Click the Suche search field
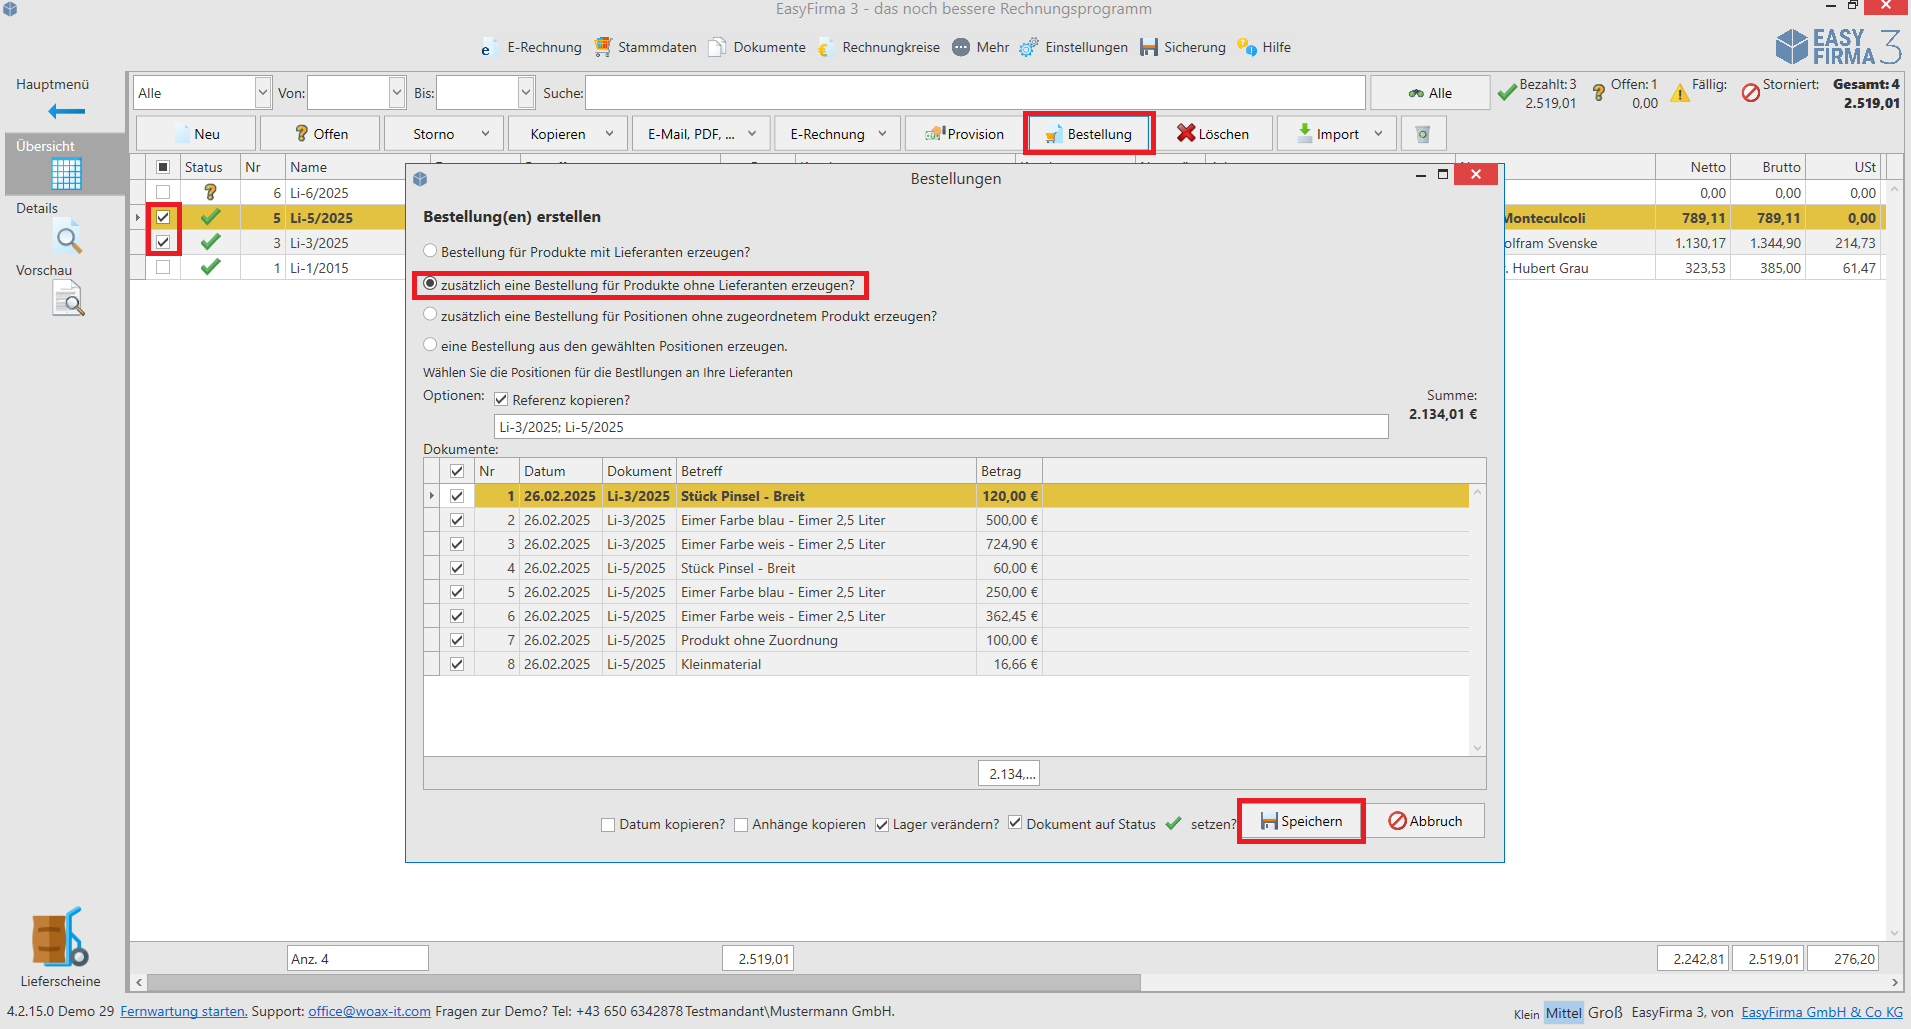Viewport: 1911px width, 1029px height. (975, 93)
